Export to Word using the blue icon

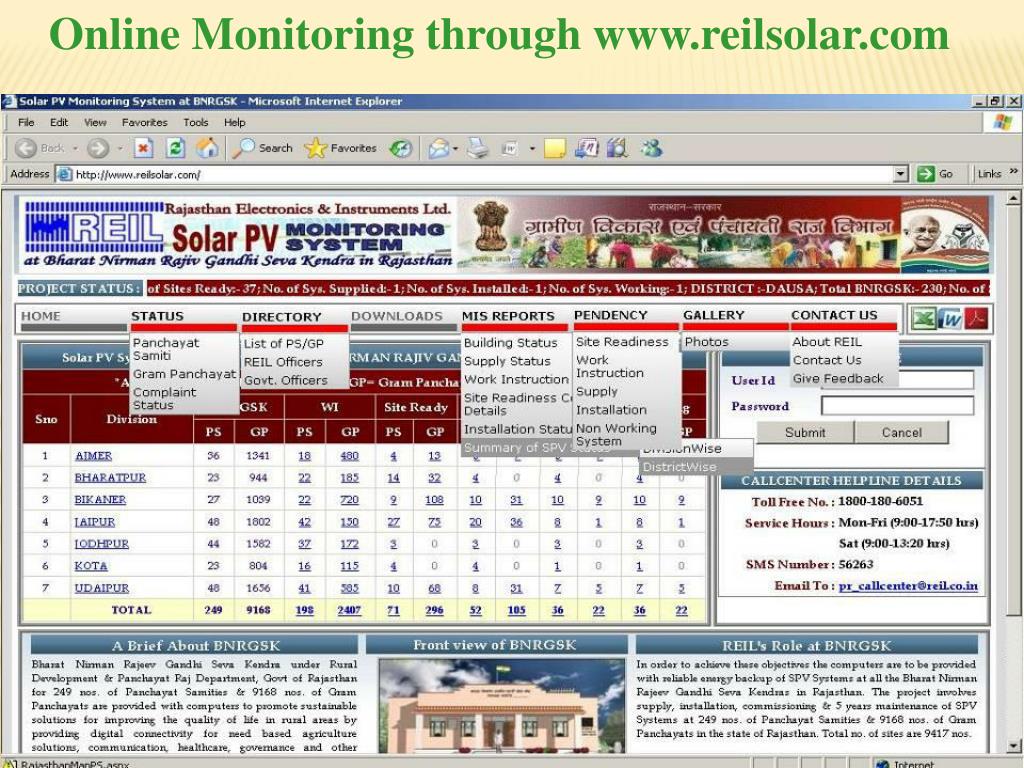coord(951,319)
